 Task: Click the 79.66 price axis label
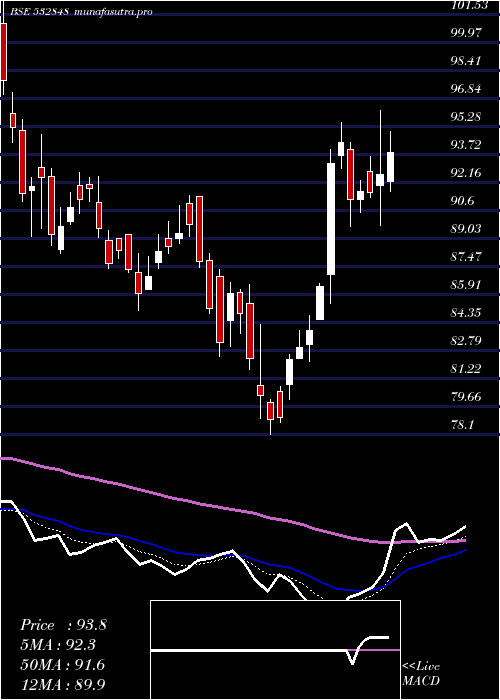click(467, 396)
